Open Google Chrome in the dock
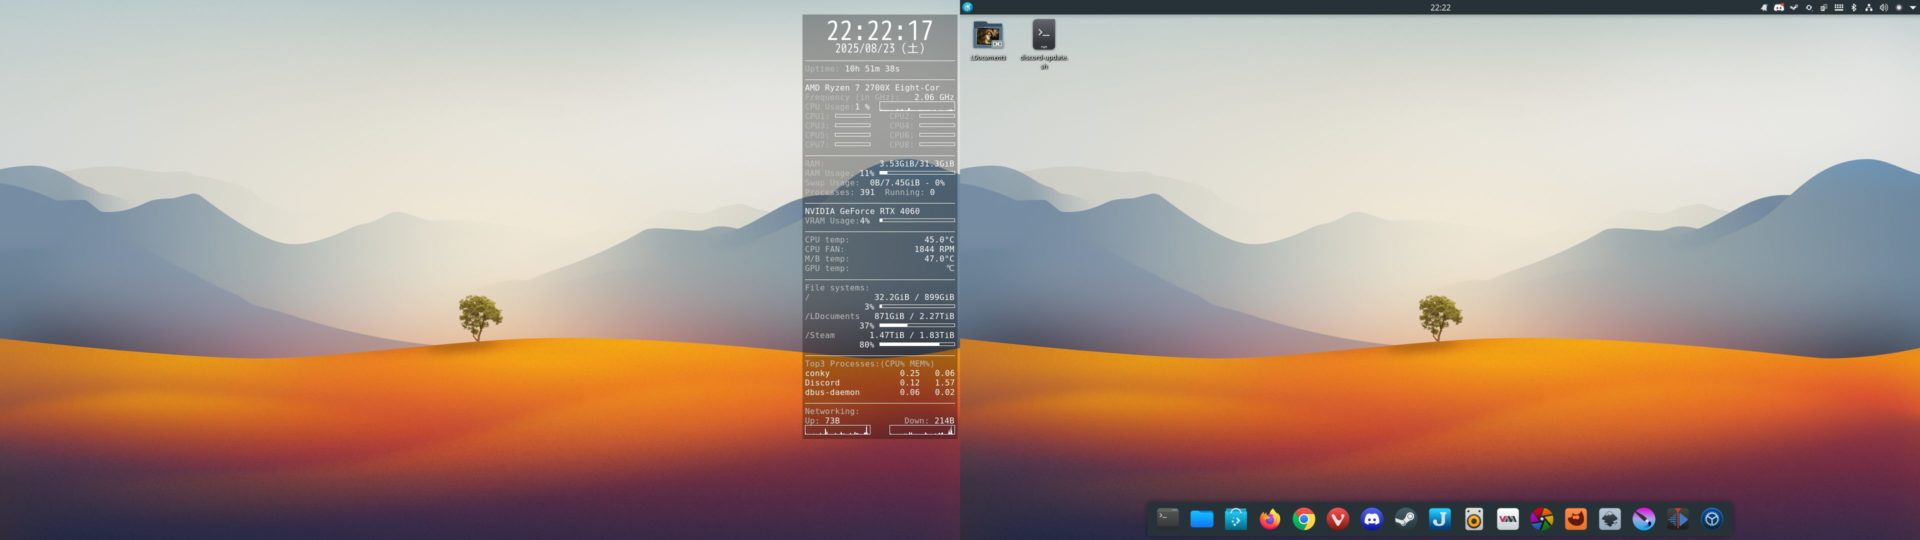Screen dimensions: 1920x540 click(x=1304, y=519)
